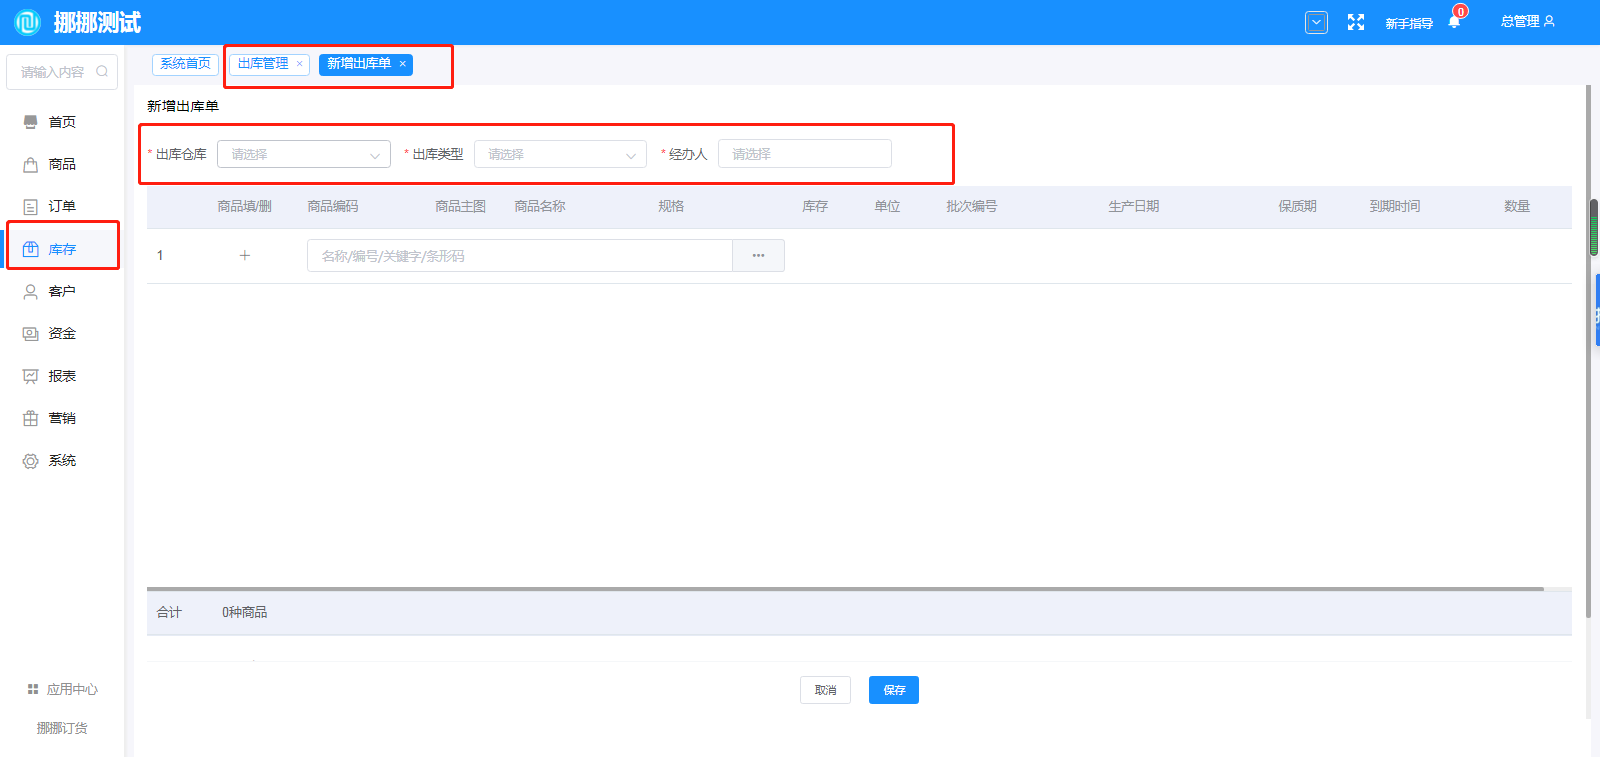This screenshot has height=757, width=1600.
Task: Click the 单位 column header
Action: [887, 206]
